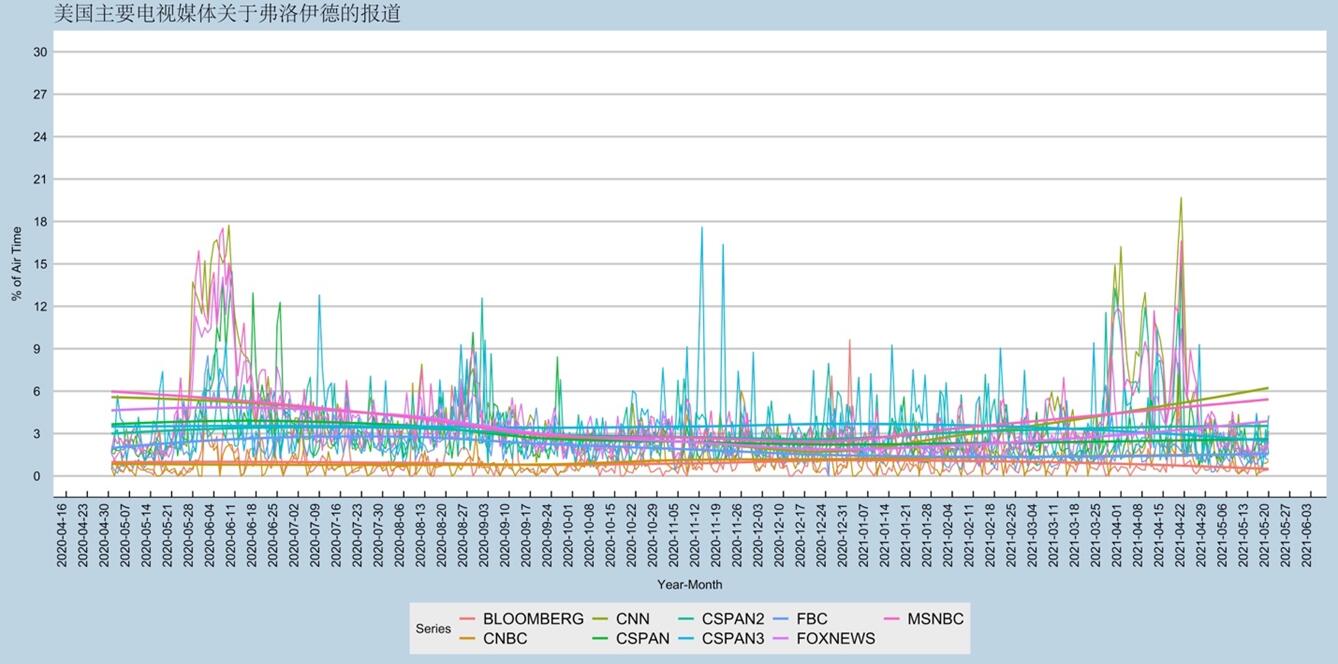Click x-axis date label 2021-02-11
This screenshot has width=1338, height=664.
click(x=971, y=535)
